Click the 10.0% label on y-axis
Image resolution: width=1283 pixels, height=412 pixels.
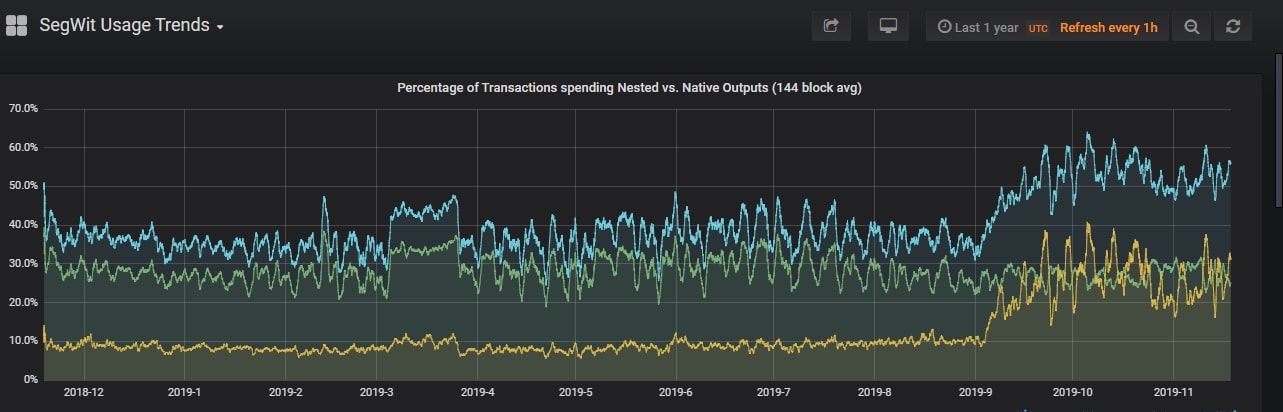point(23,341)
